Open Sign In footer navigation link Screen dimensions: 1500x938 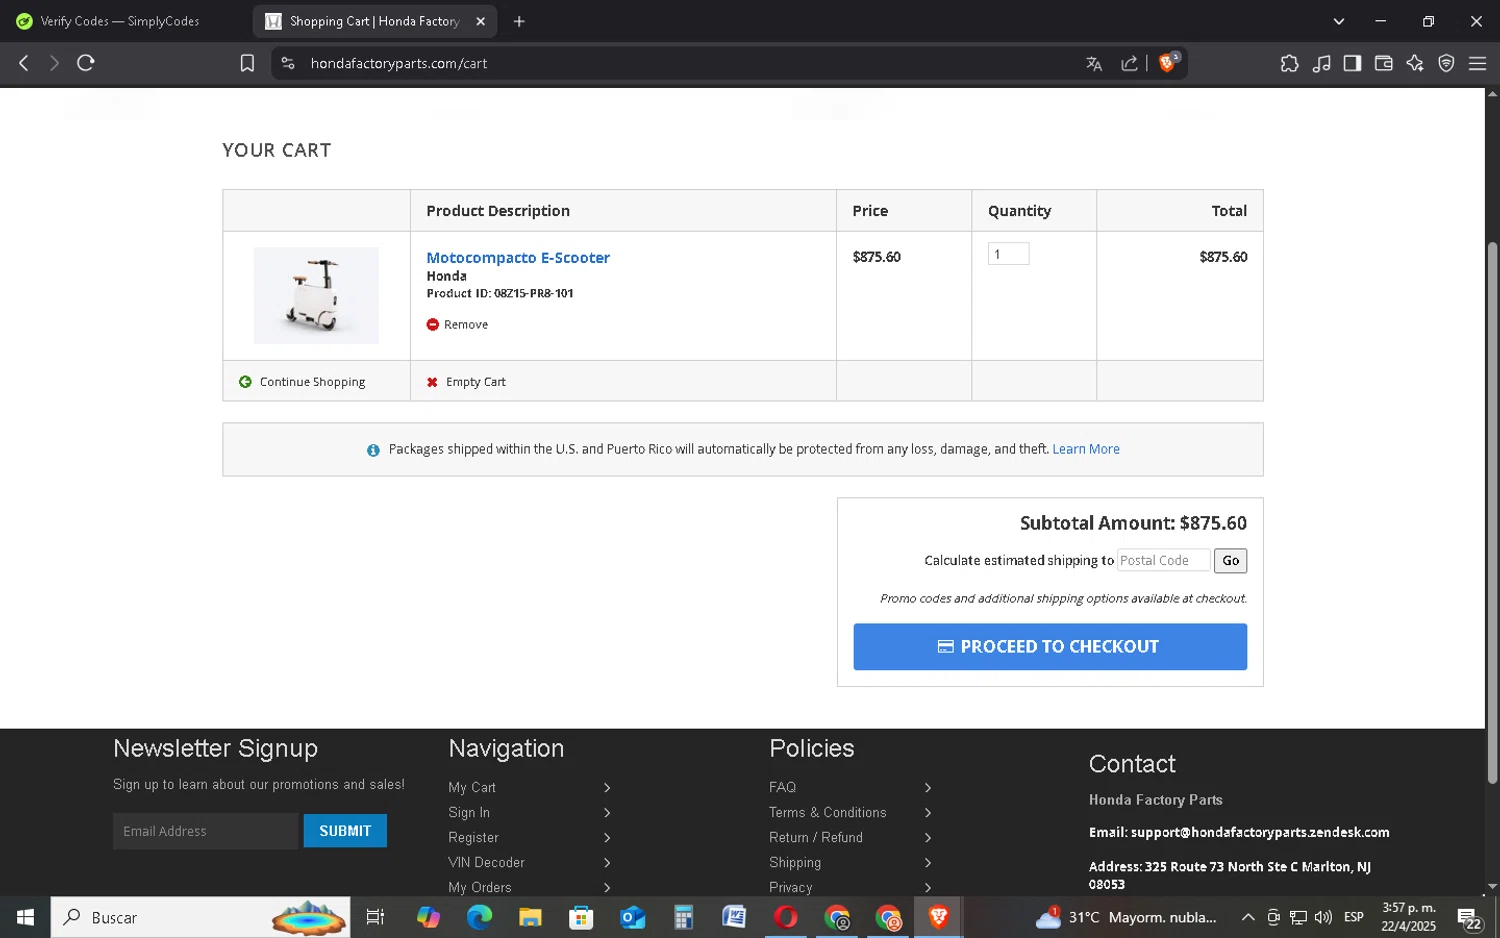click(469, 812)
